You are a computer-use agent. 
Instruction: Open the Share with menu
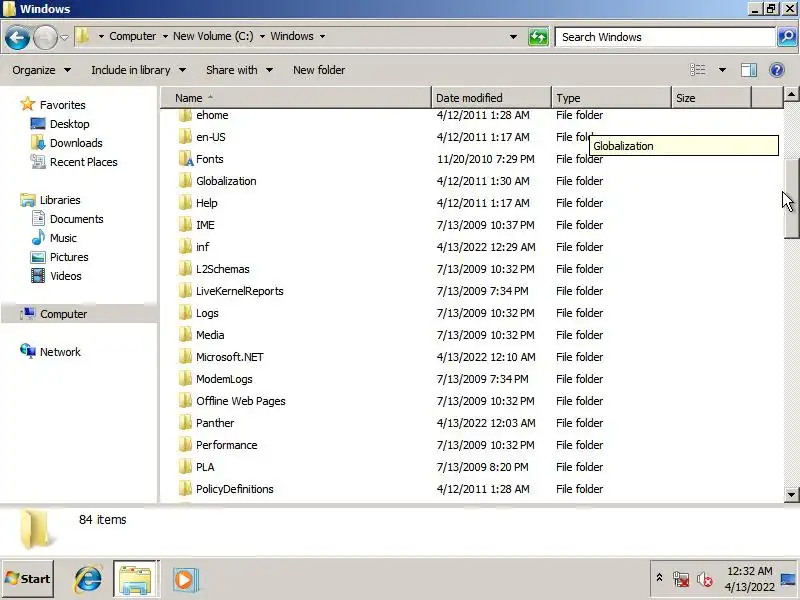pyautogui.click(x=239, y=70)
